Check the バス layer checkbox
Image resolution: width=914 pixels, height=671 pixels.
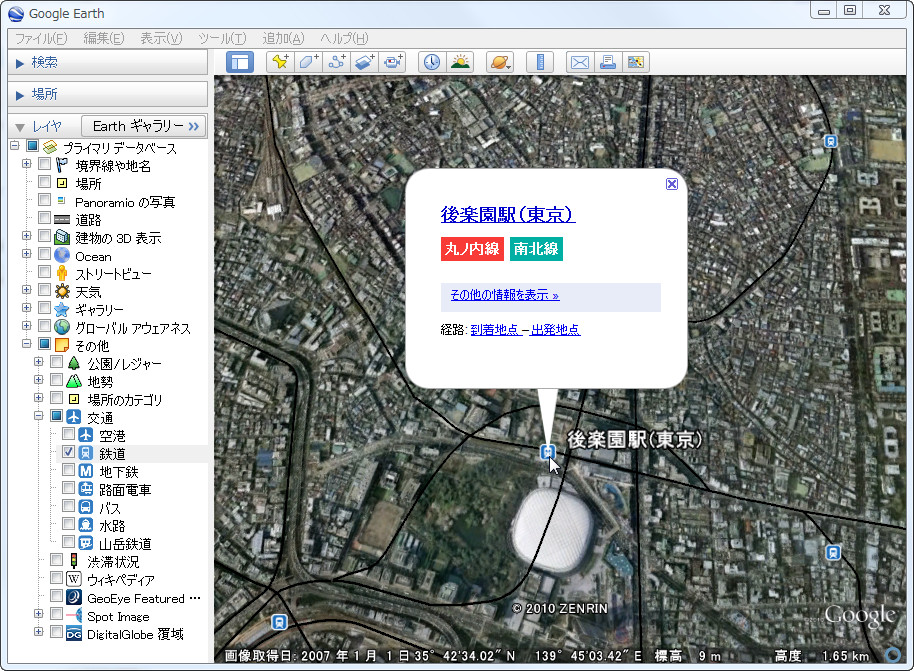click(68, 506)
